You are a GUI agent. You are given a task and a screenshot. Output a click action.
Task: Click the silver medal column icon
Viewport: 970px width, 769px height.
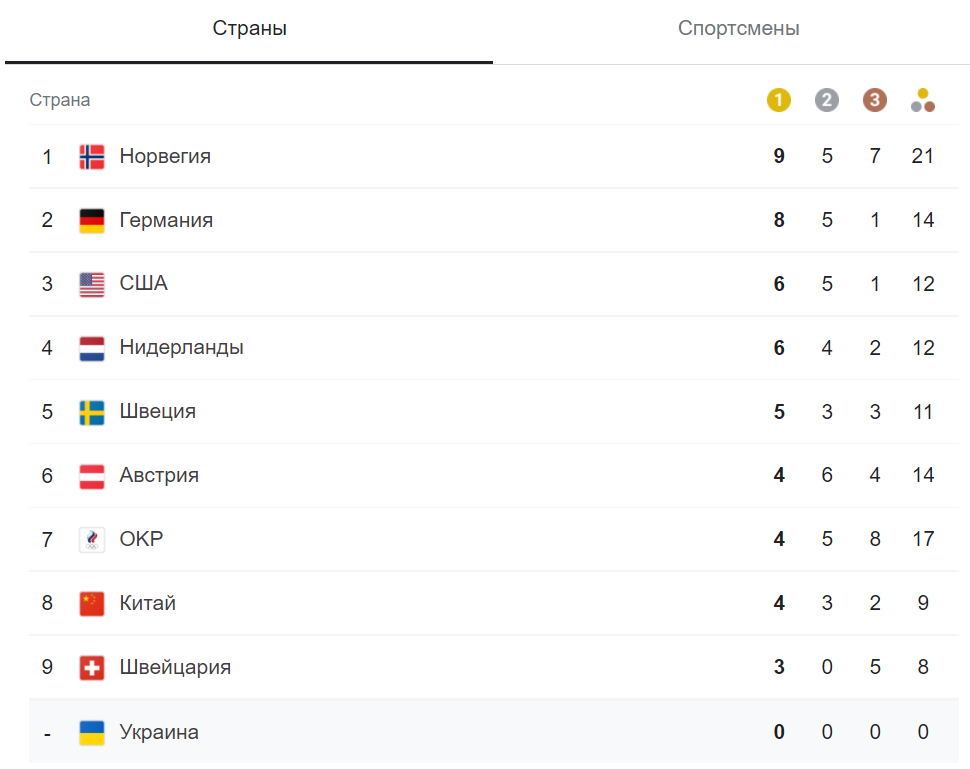tap(827, 100)
